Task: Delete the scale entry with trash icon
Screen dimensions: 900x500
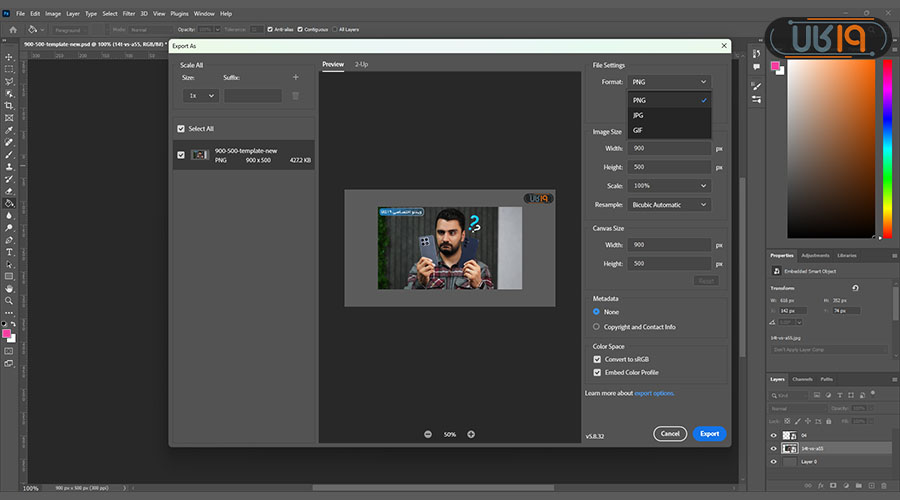Action: click(295, 95)
